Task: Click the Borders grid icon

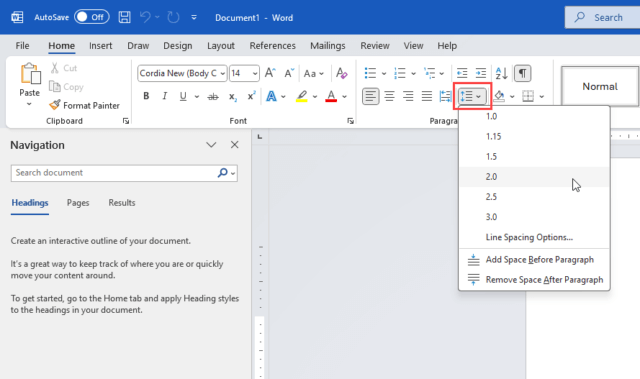Action: pos(528,96)
